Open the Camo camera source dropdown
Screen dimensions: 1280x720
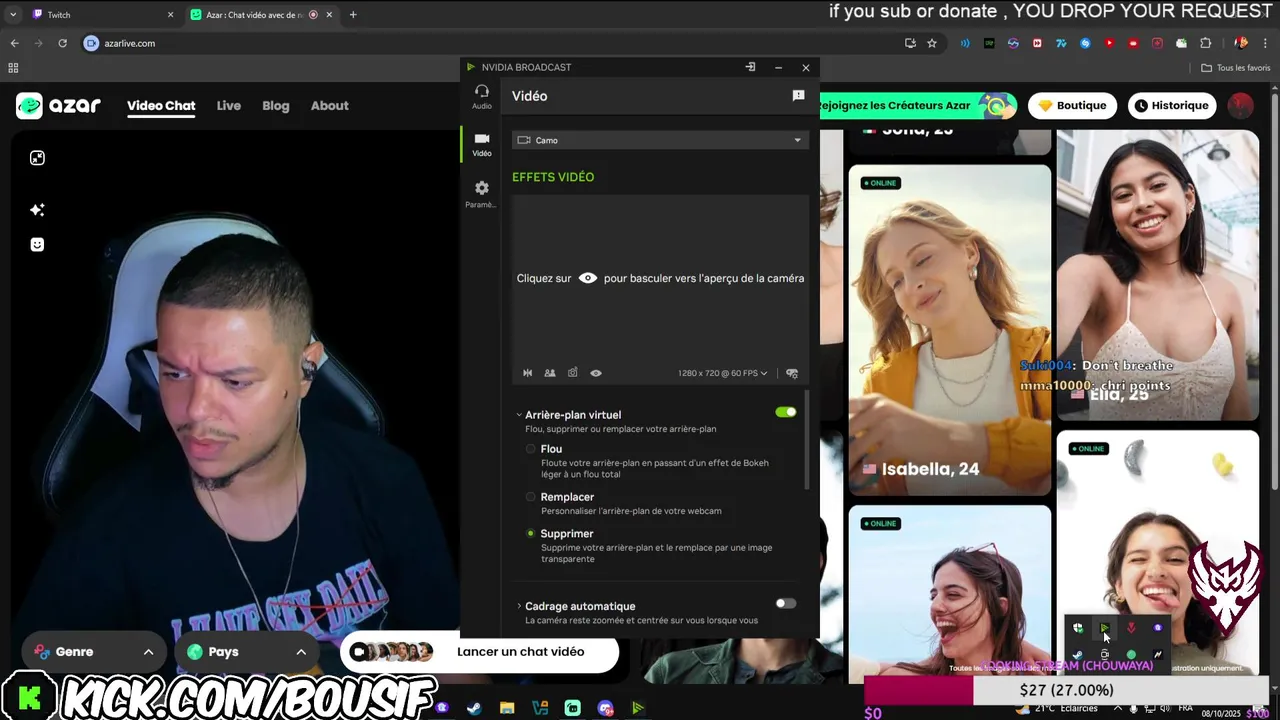(660, 140)
